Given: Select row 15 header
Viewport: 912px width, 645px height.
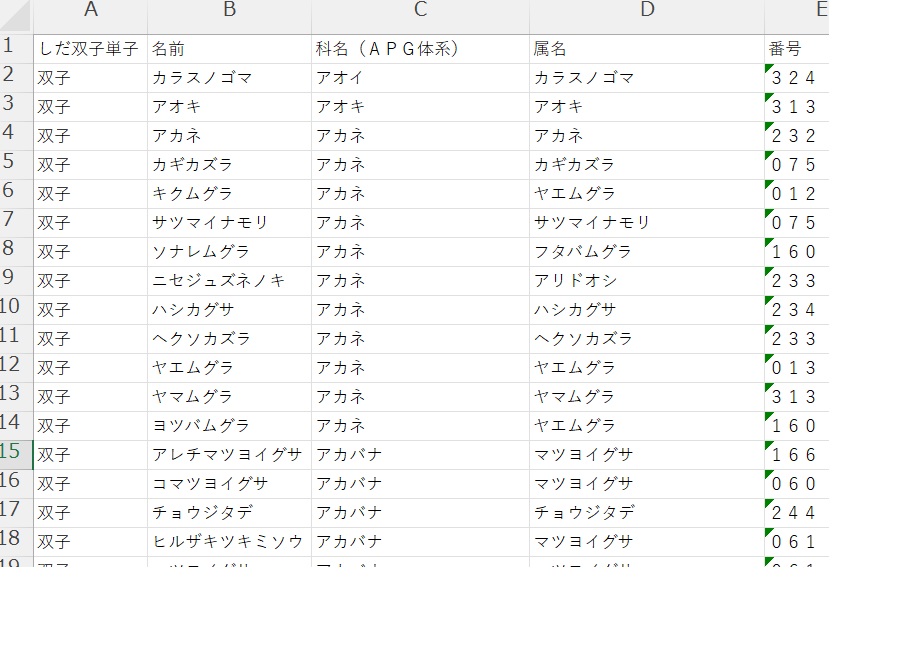Looking at the screenshot, I should pos(16,455).
